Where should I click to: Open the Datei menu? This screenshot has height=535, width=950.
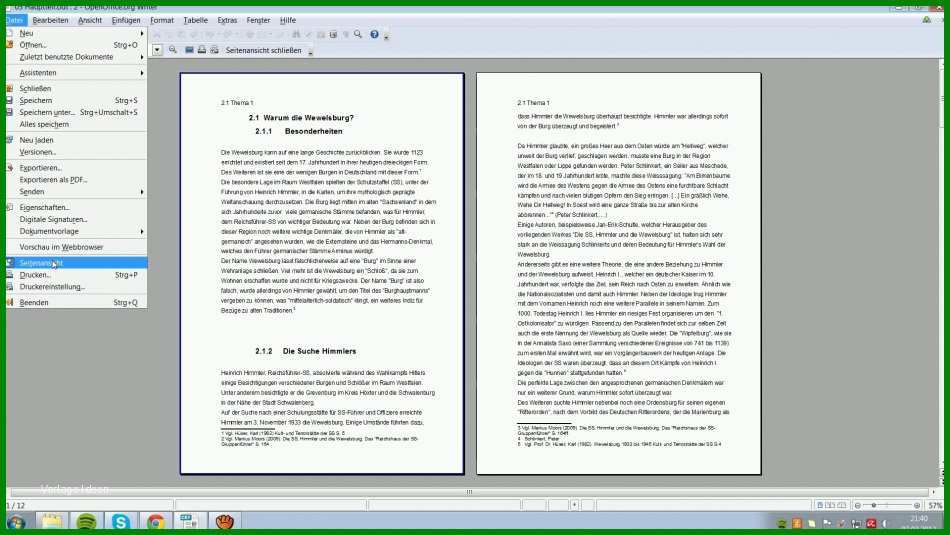15,20
